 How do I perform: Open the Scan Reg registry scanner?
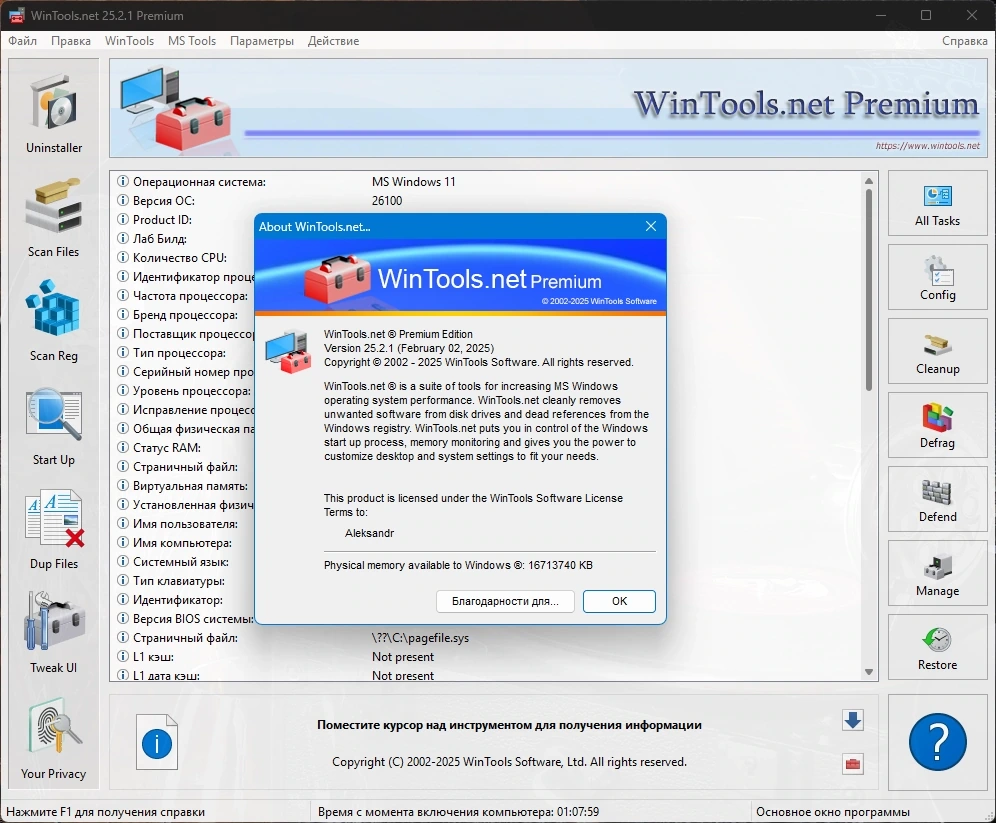coord(54,321)
